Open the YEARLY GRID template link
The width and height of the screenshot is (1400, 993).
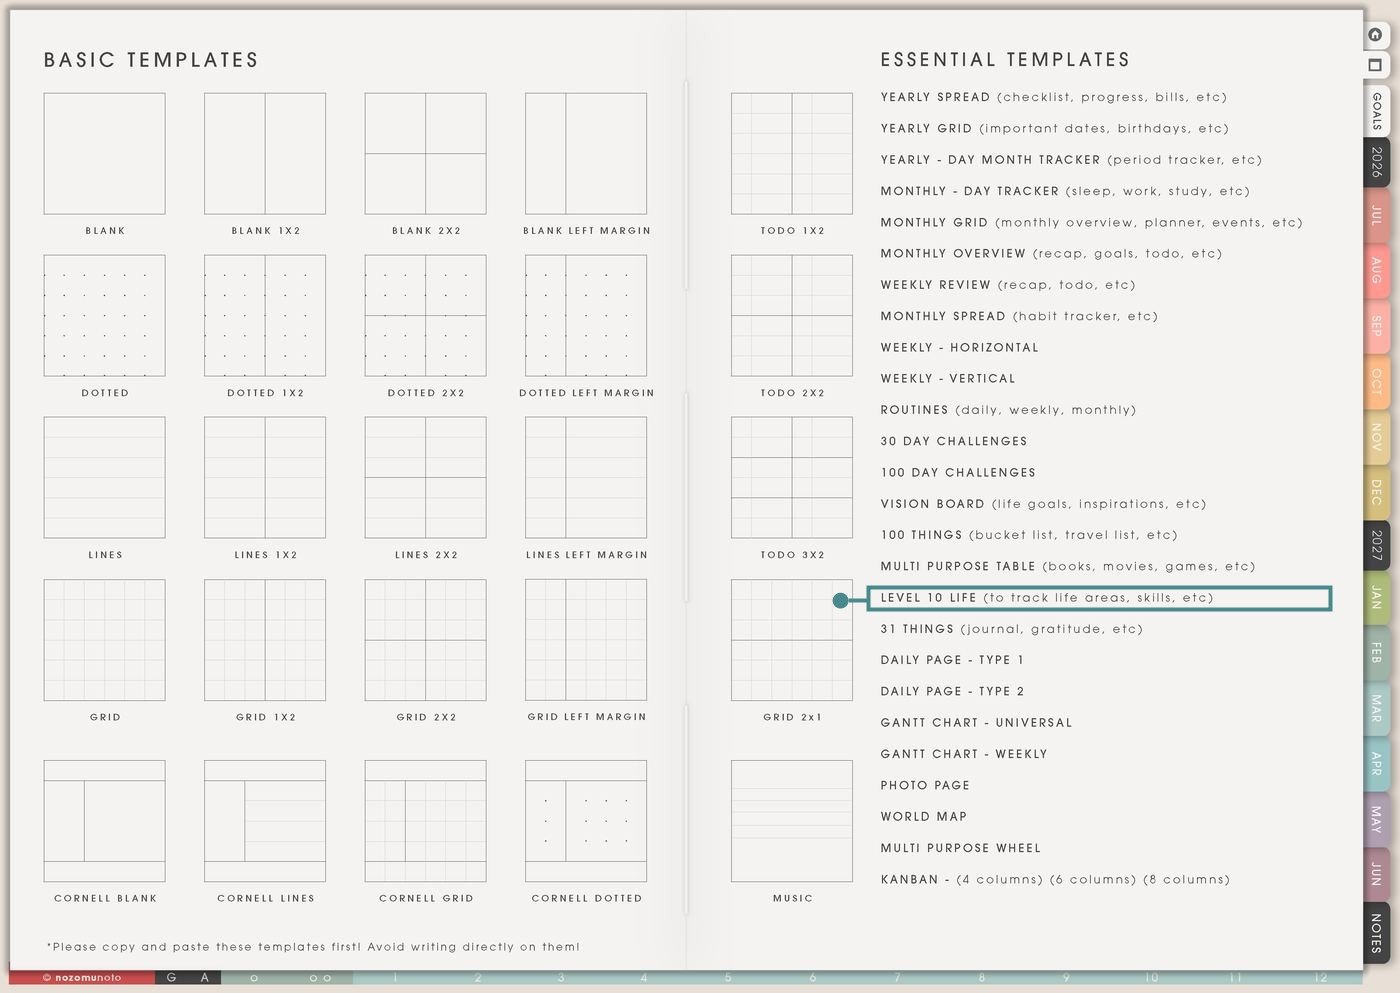tap(1055, 128)
